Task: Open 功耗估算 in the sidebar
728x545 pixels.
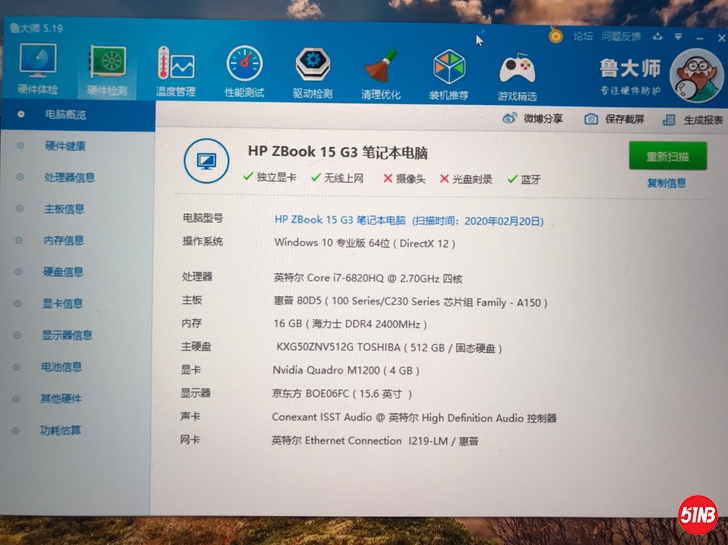Action: tap(60, 431)
